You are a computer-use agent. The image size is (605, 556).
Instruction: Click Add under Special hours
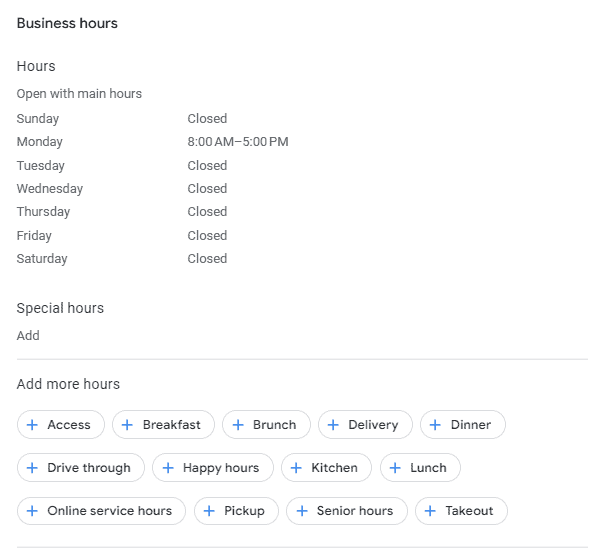point(28,335)
